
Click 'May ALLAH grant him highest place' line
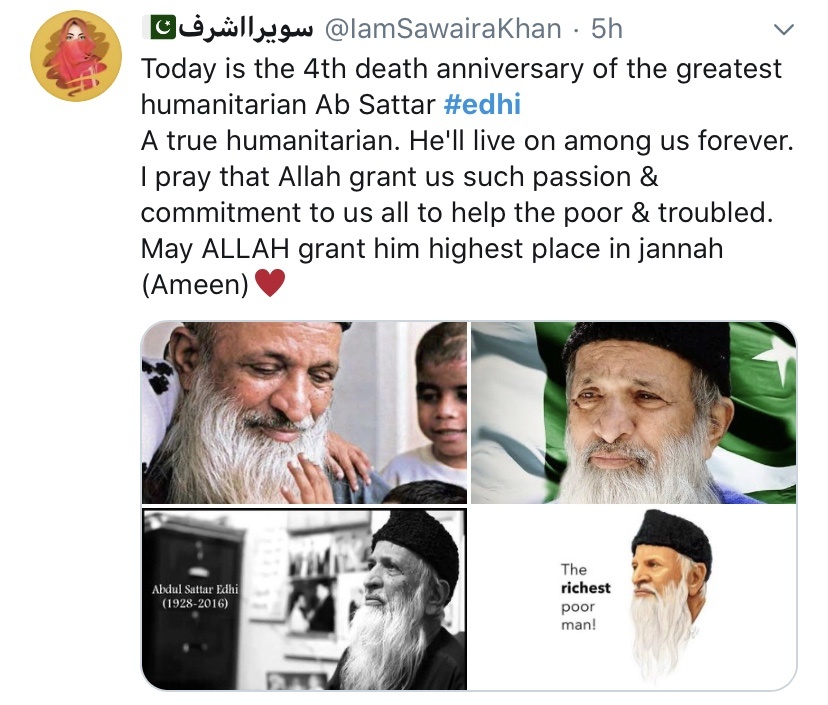(432, 249)
